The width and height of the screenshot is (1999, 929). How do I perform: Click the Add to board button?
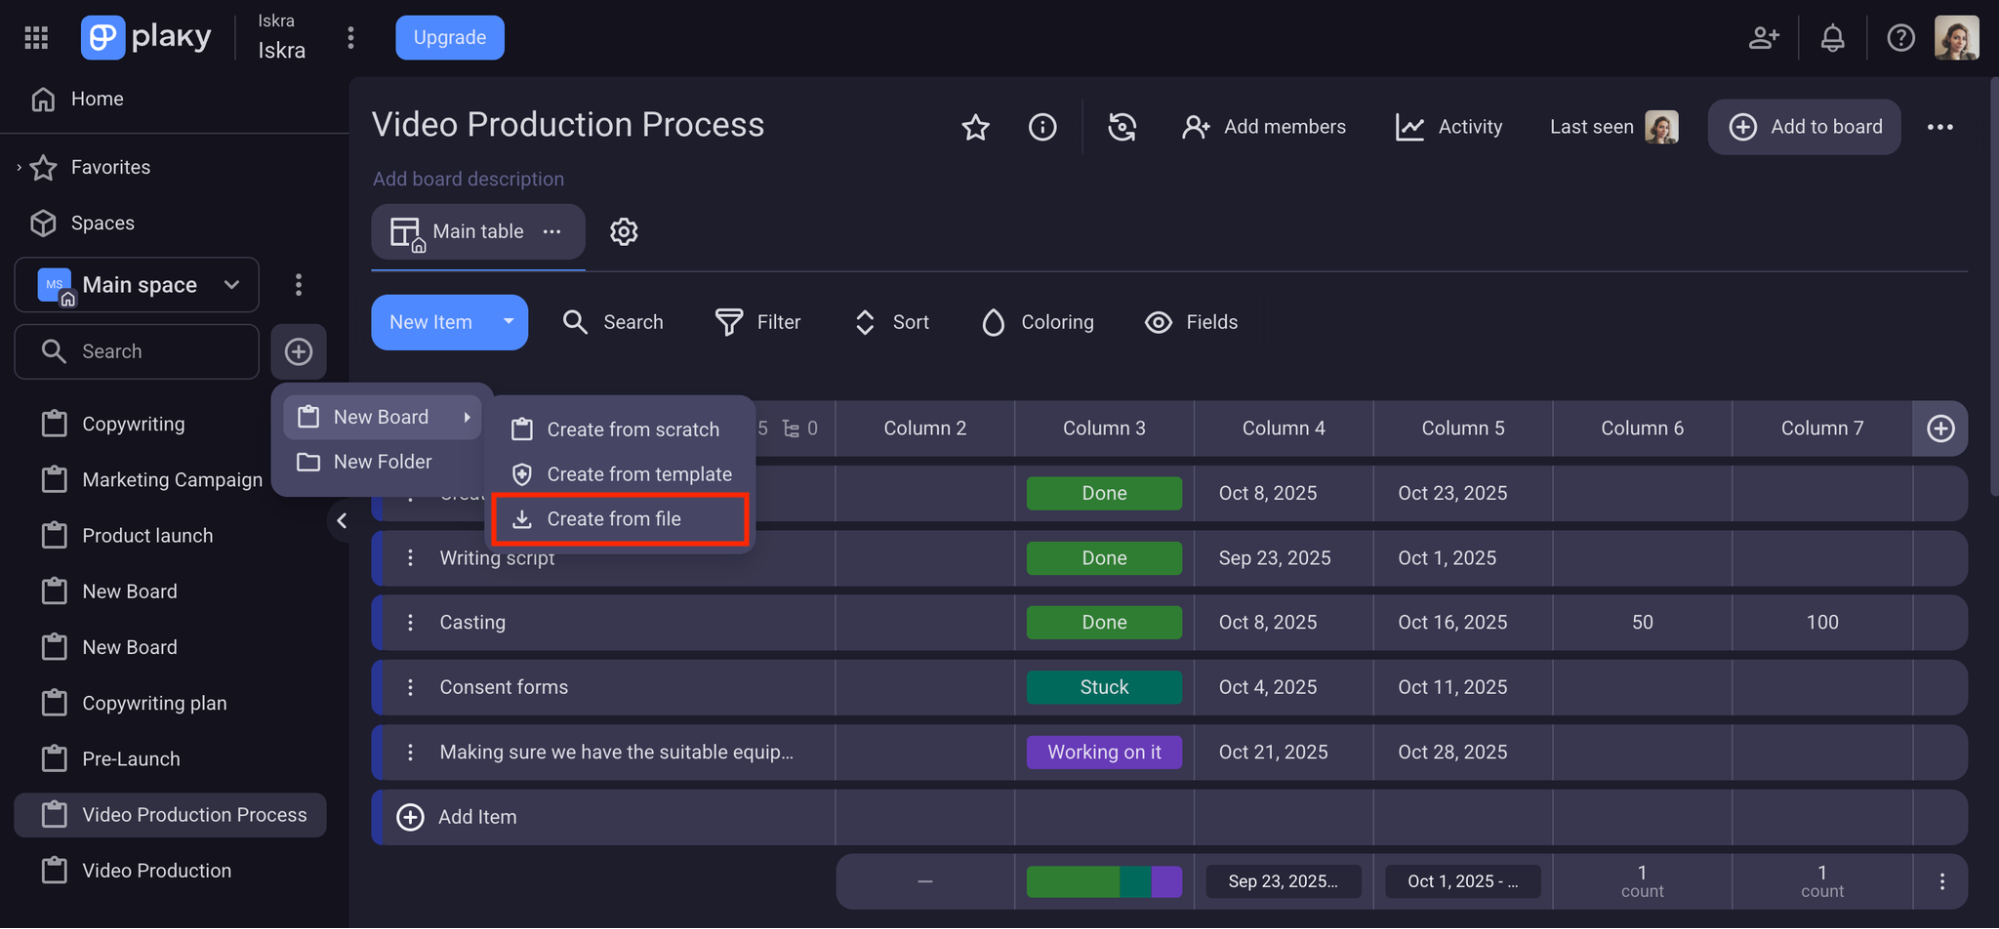[1804, 127]
